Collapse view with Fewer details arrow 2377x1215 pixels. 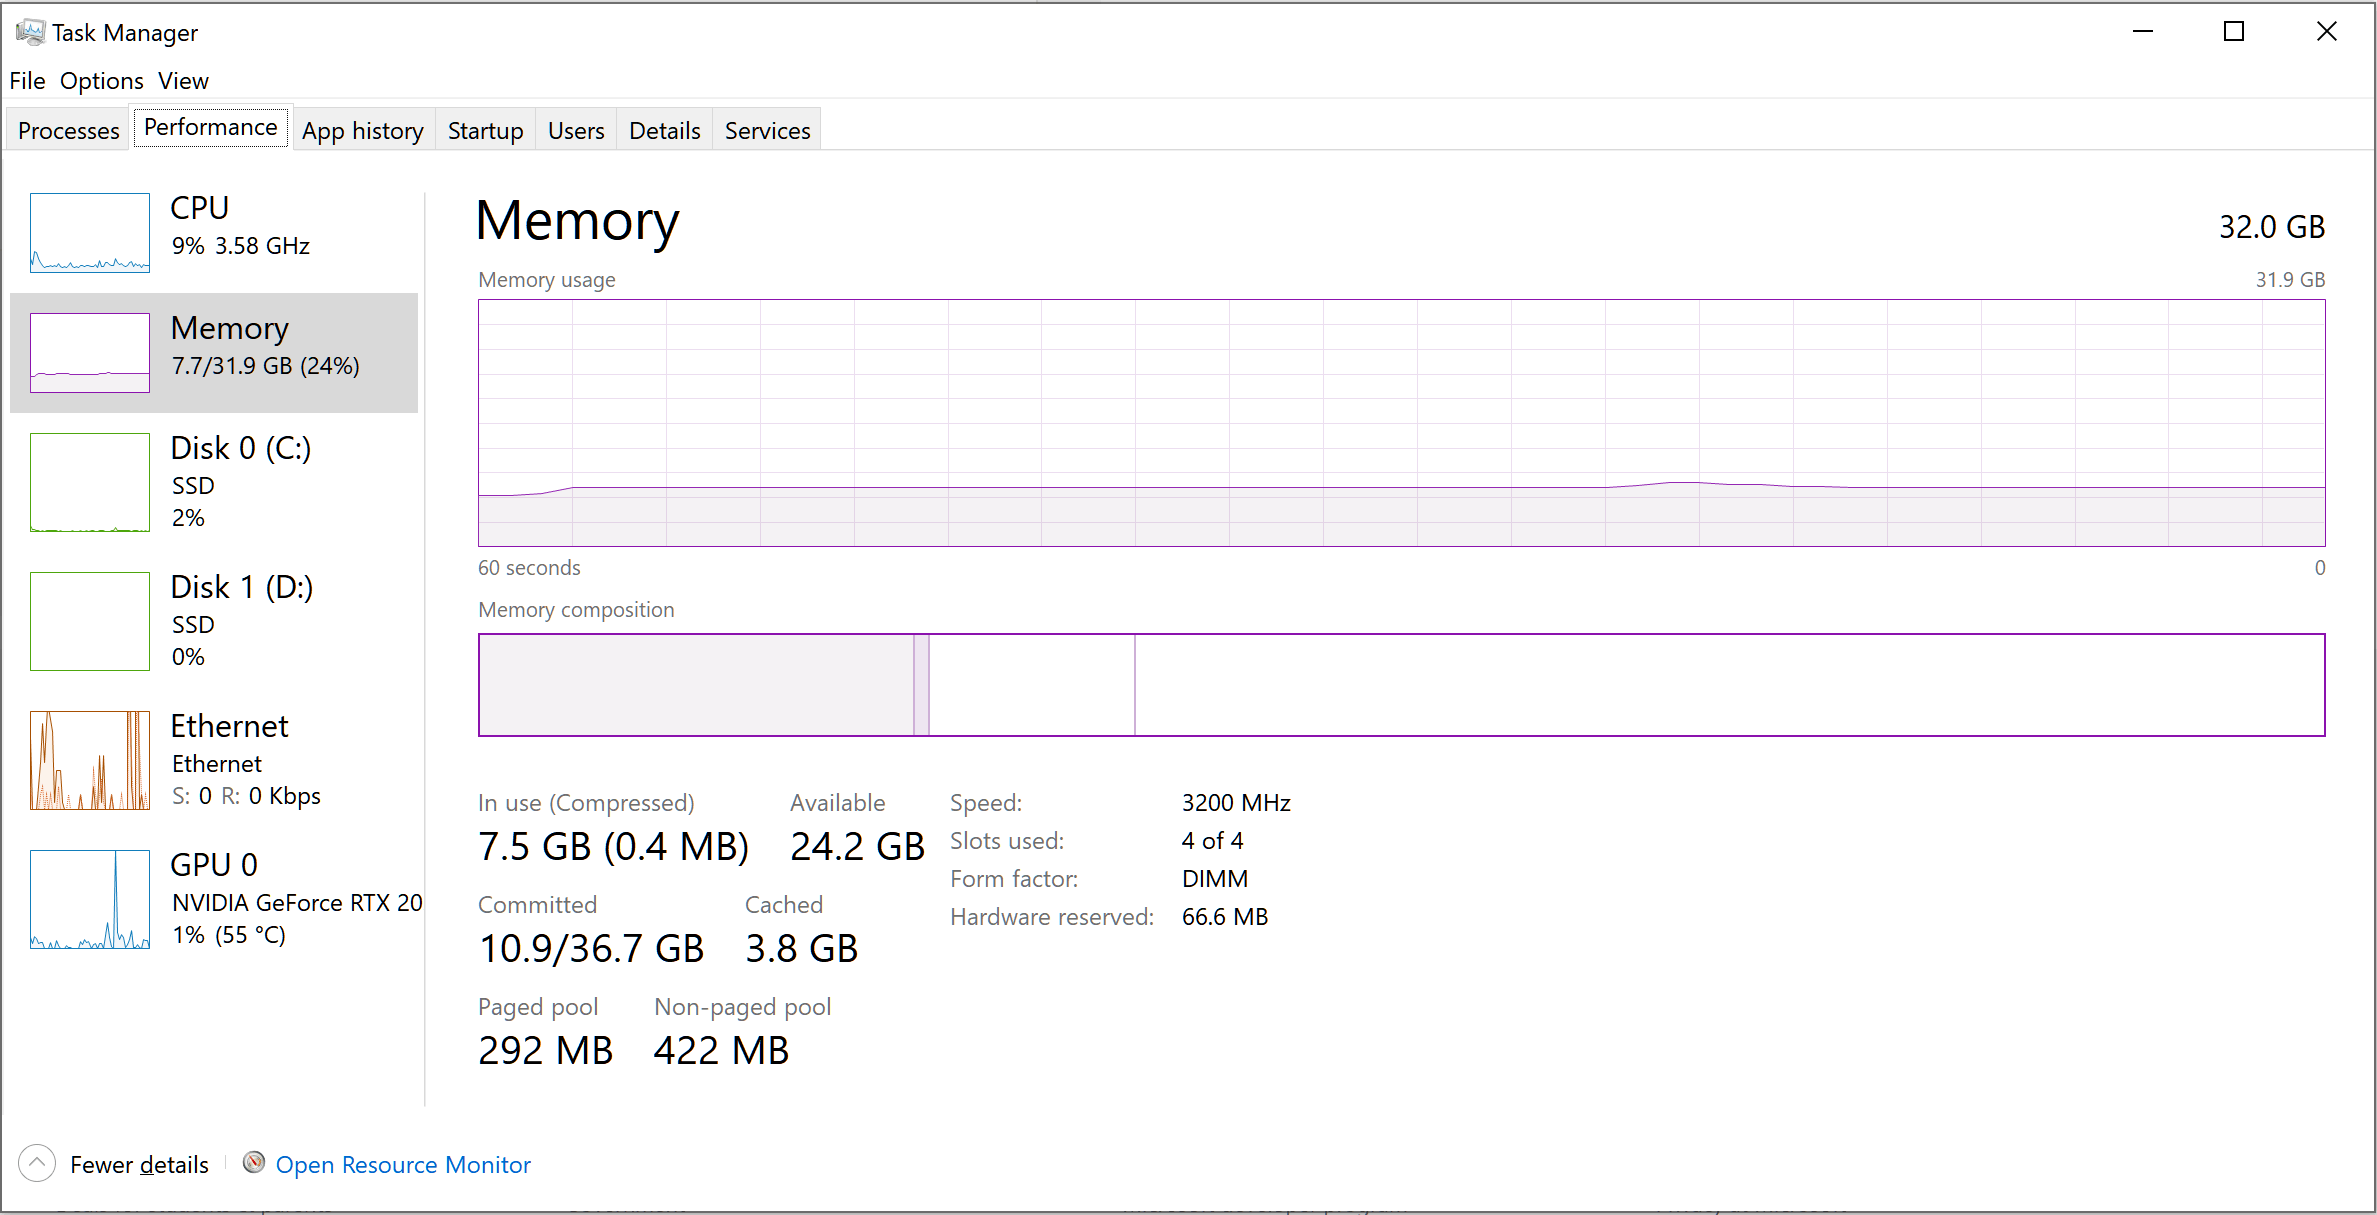click(x=37, y=1163)
